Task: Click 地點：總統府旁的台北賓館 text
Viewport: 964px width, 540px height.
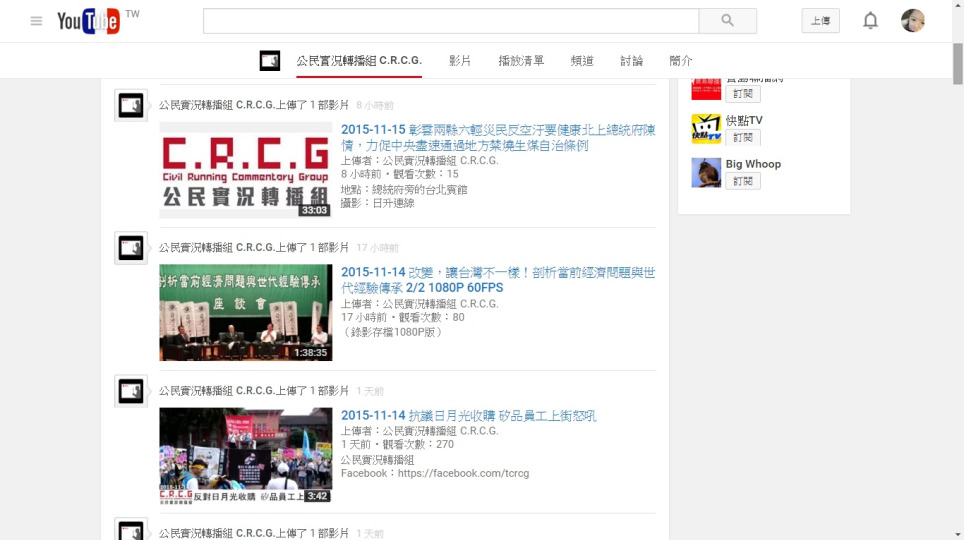Action: 404,189
